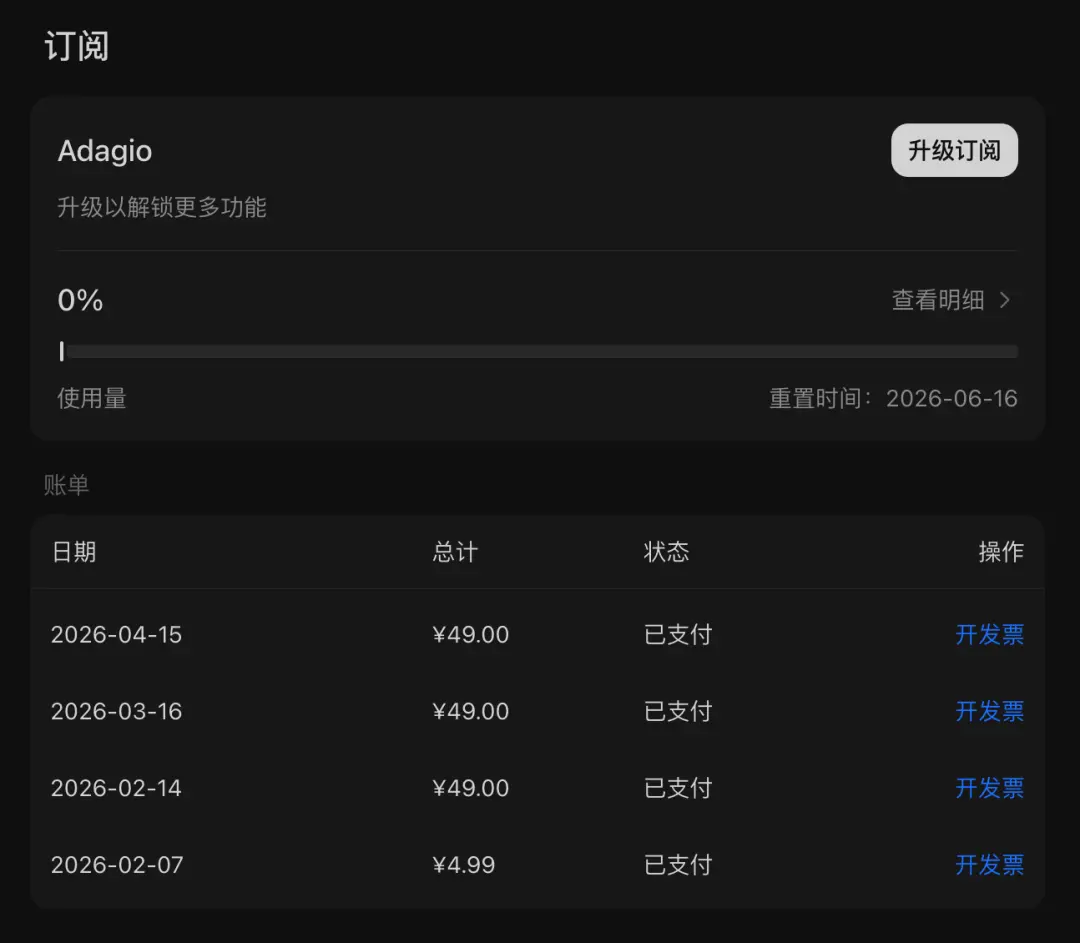Click the 订阅 page heading
The image size is (1080, 943).
pyautogui.click(x=76, y=46)
